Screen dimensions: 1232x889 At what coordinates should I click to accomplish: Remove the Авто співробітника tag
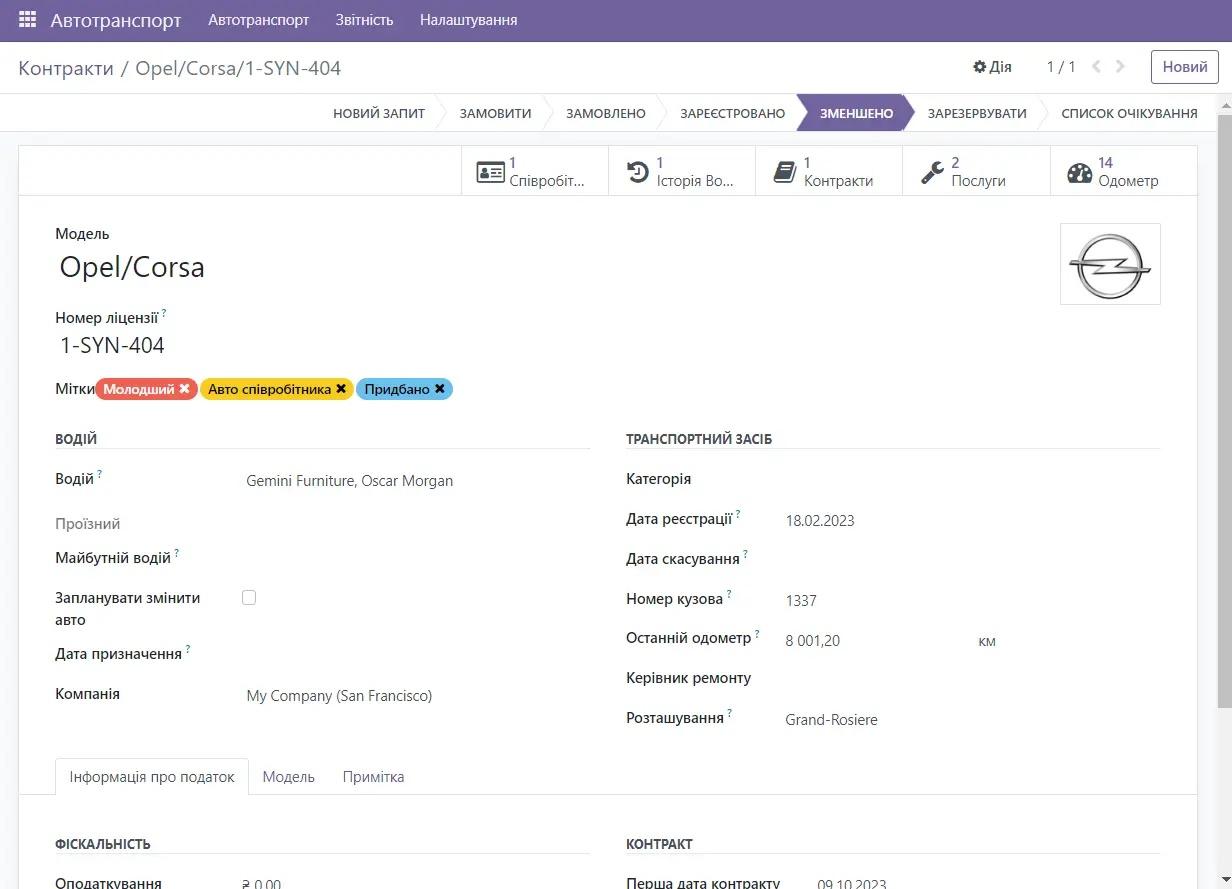(341, 389)
